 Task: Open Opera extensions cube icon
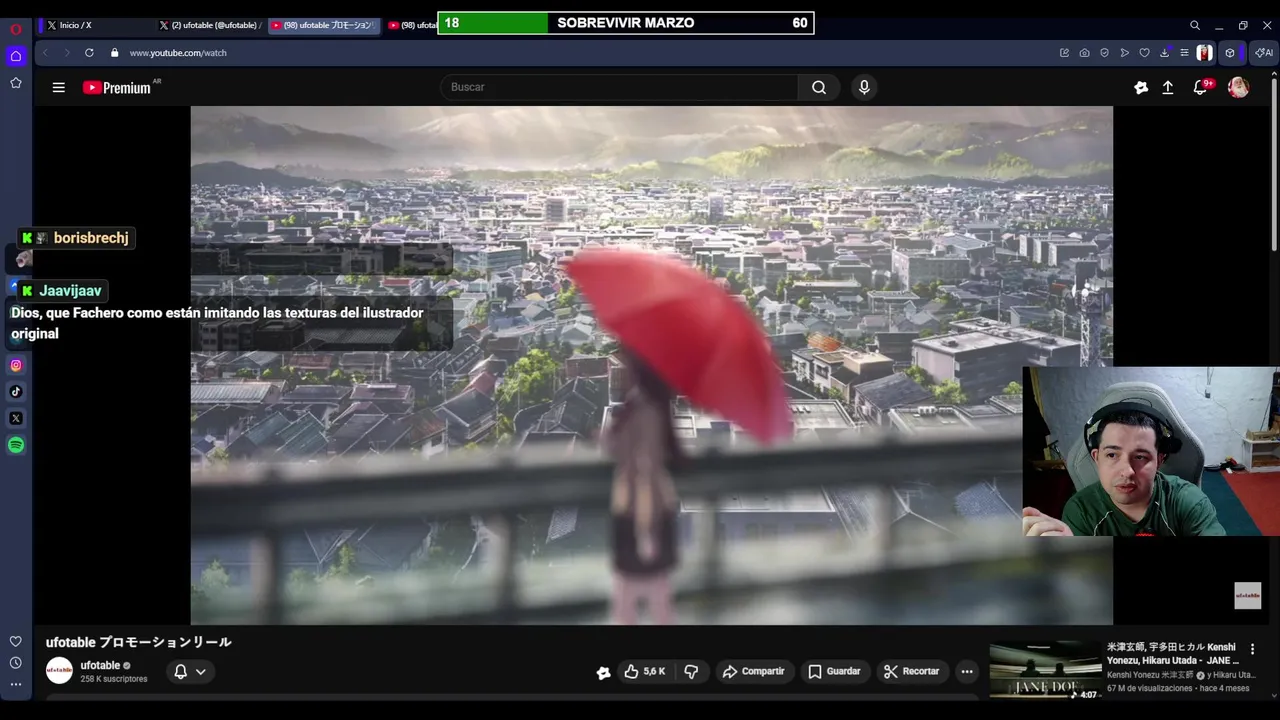[1230, 53]
